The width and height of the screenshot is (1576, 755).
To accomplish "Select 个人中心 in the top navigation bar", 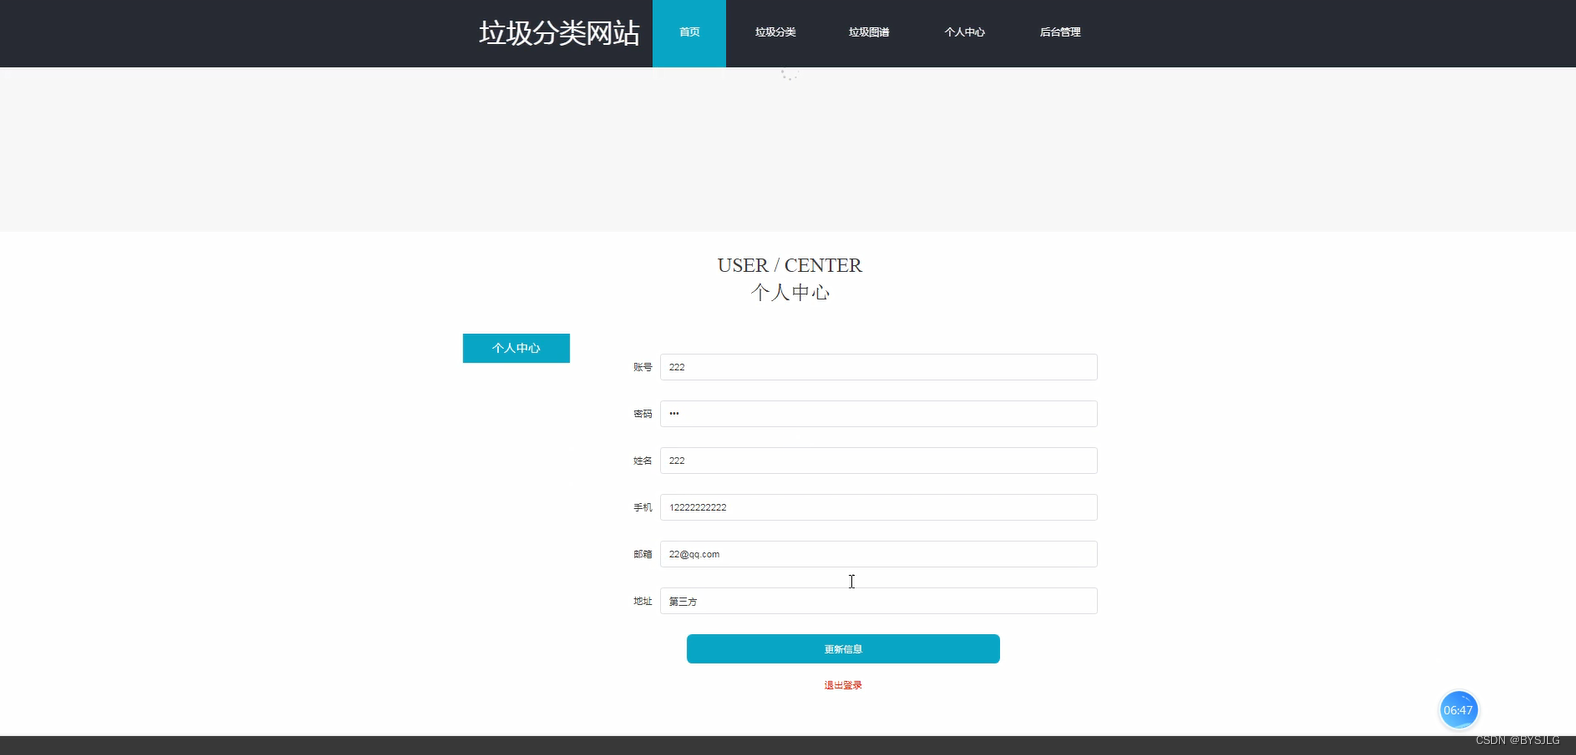I will point(964,33).
